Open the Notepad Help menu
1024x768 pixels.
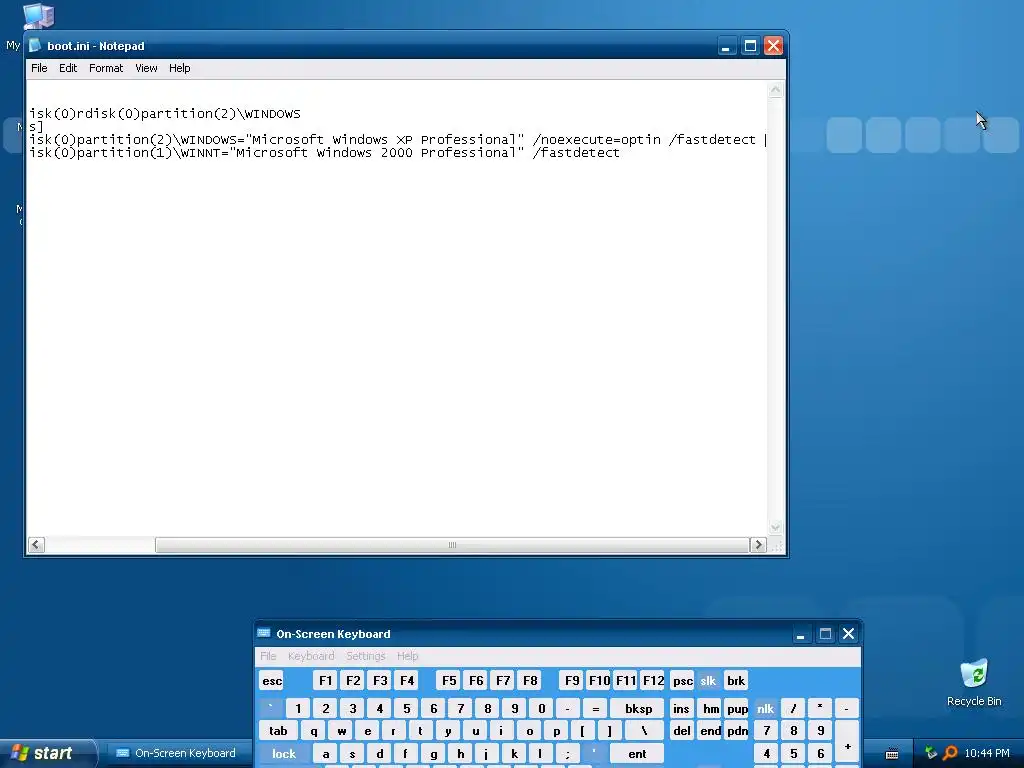pyautogui.click(x=180, y=68)
